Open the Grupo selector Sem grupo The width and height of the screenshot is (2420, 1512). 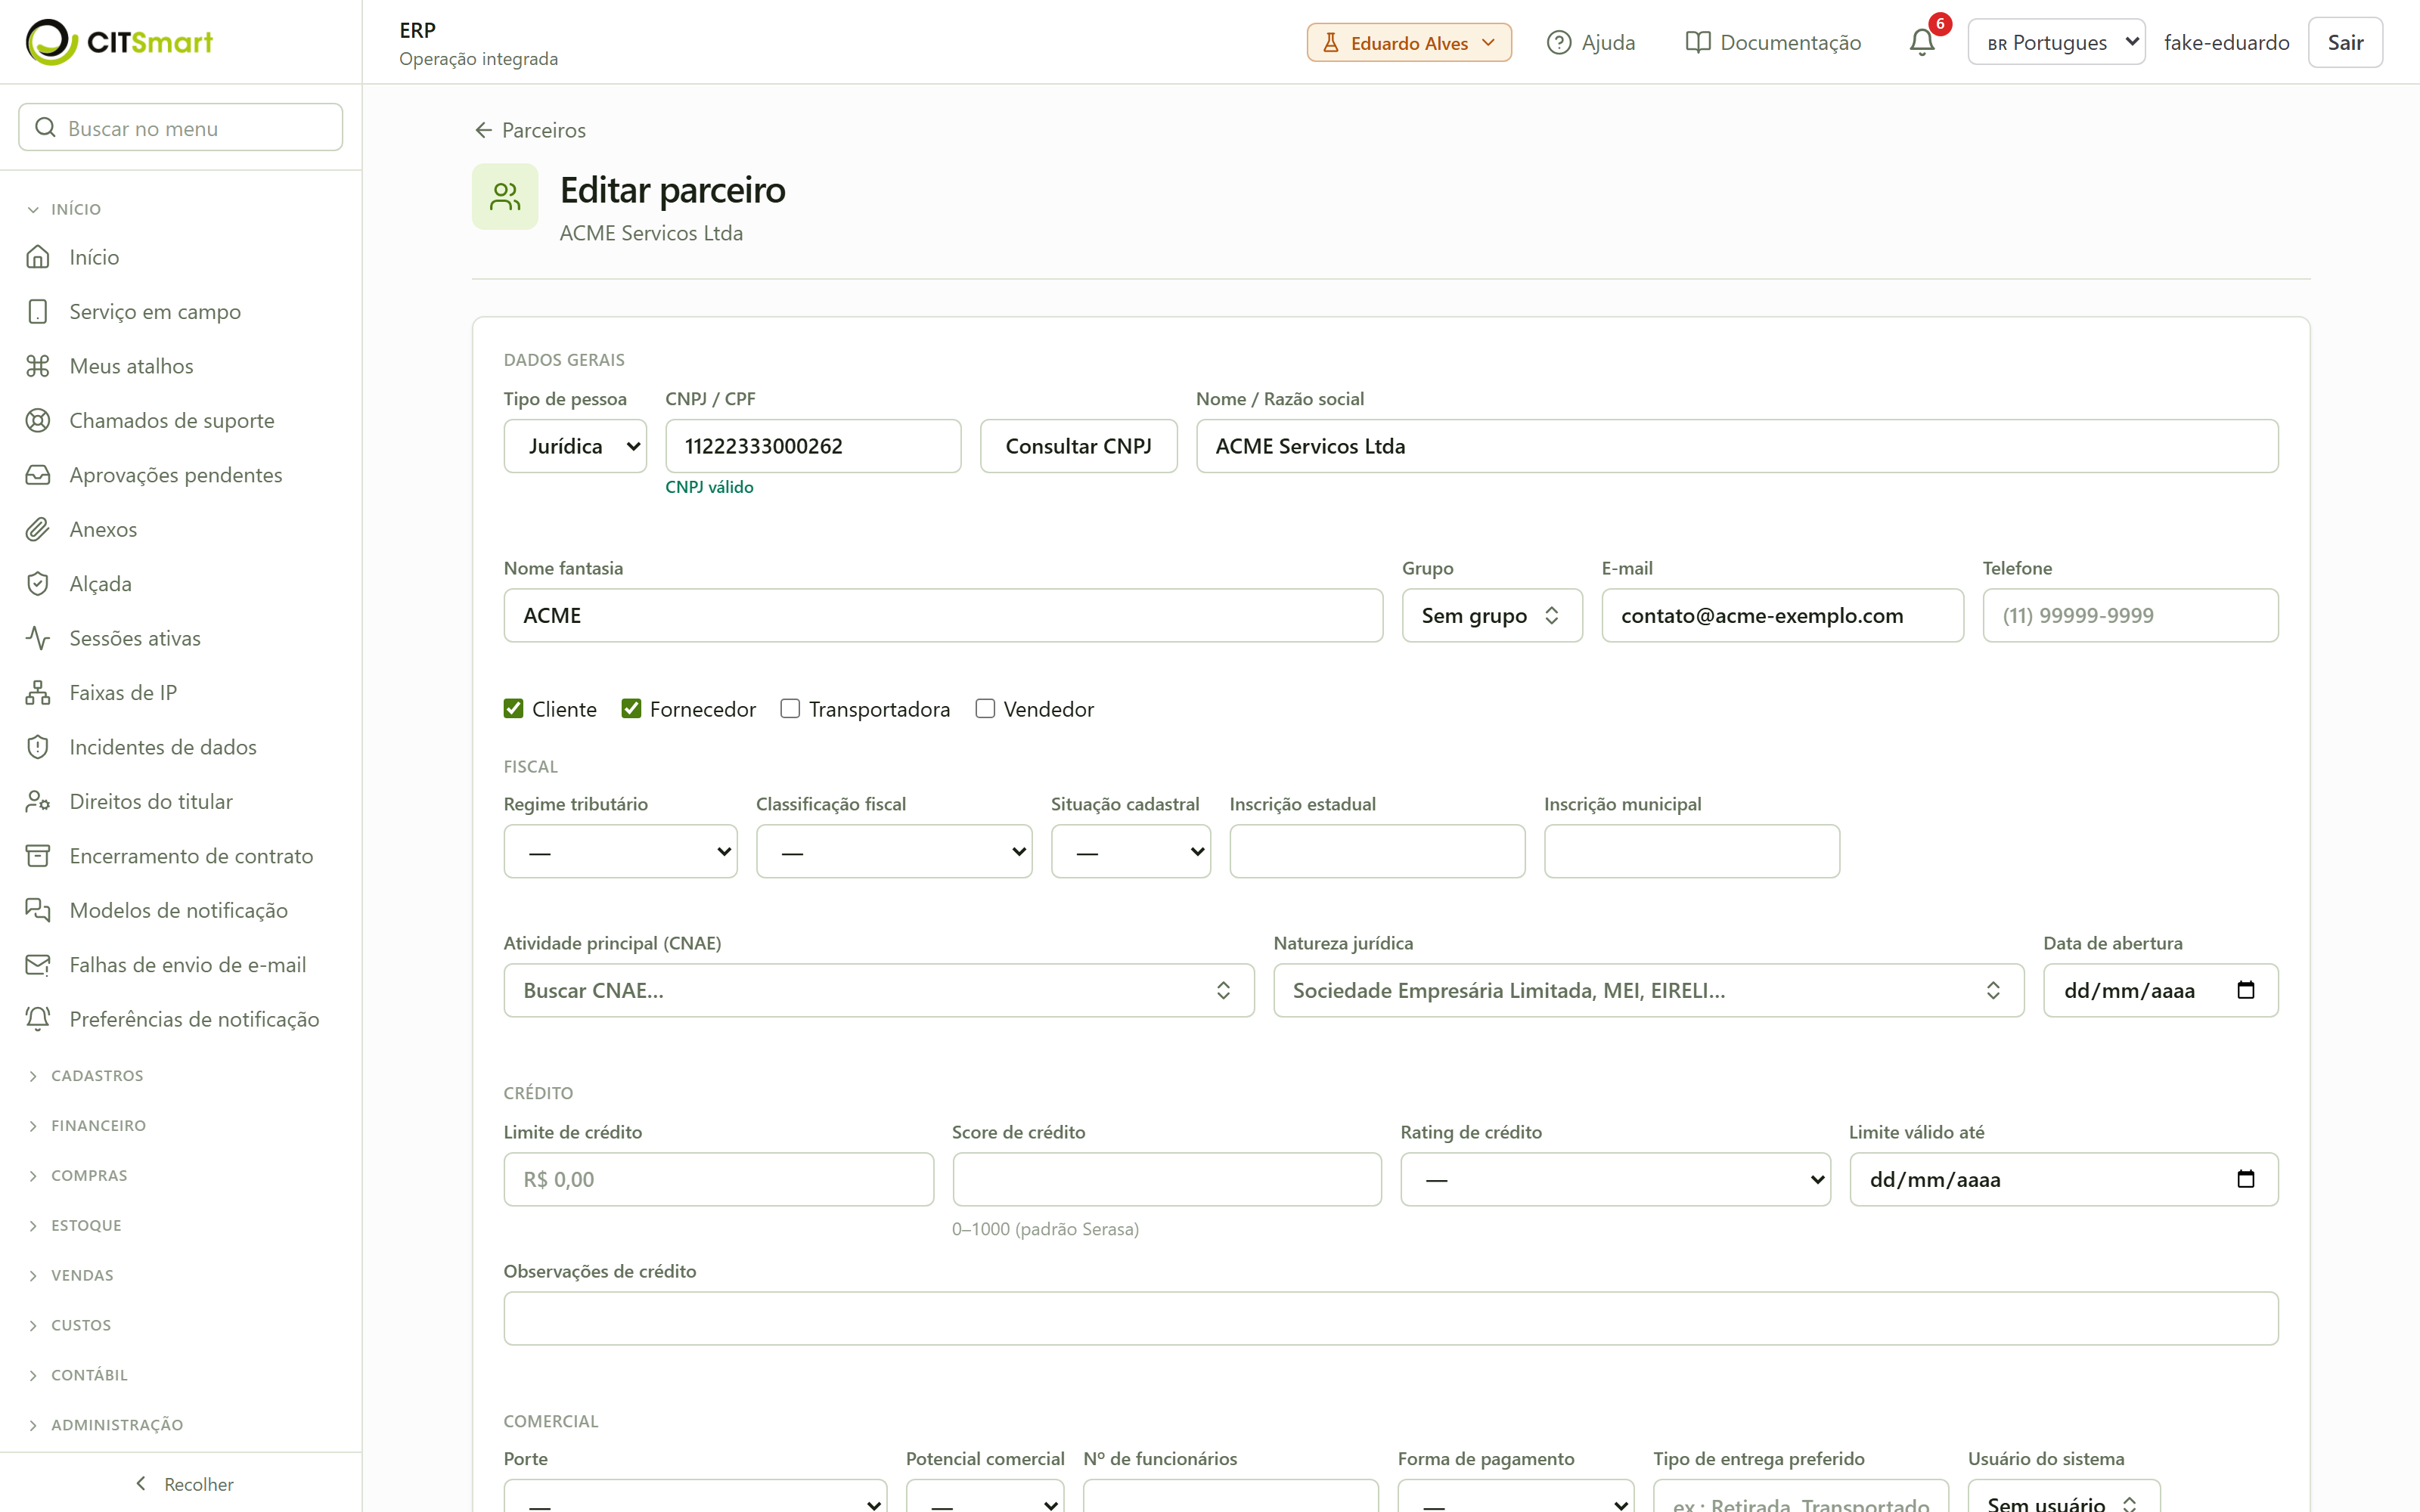[1491, 615]
